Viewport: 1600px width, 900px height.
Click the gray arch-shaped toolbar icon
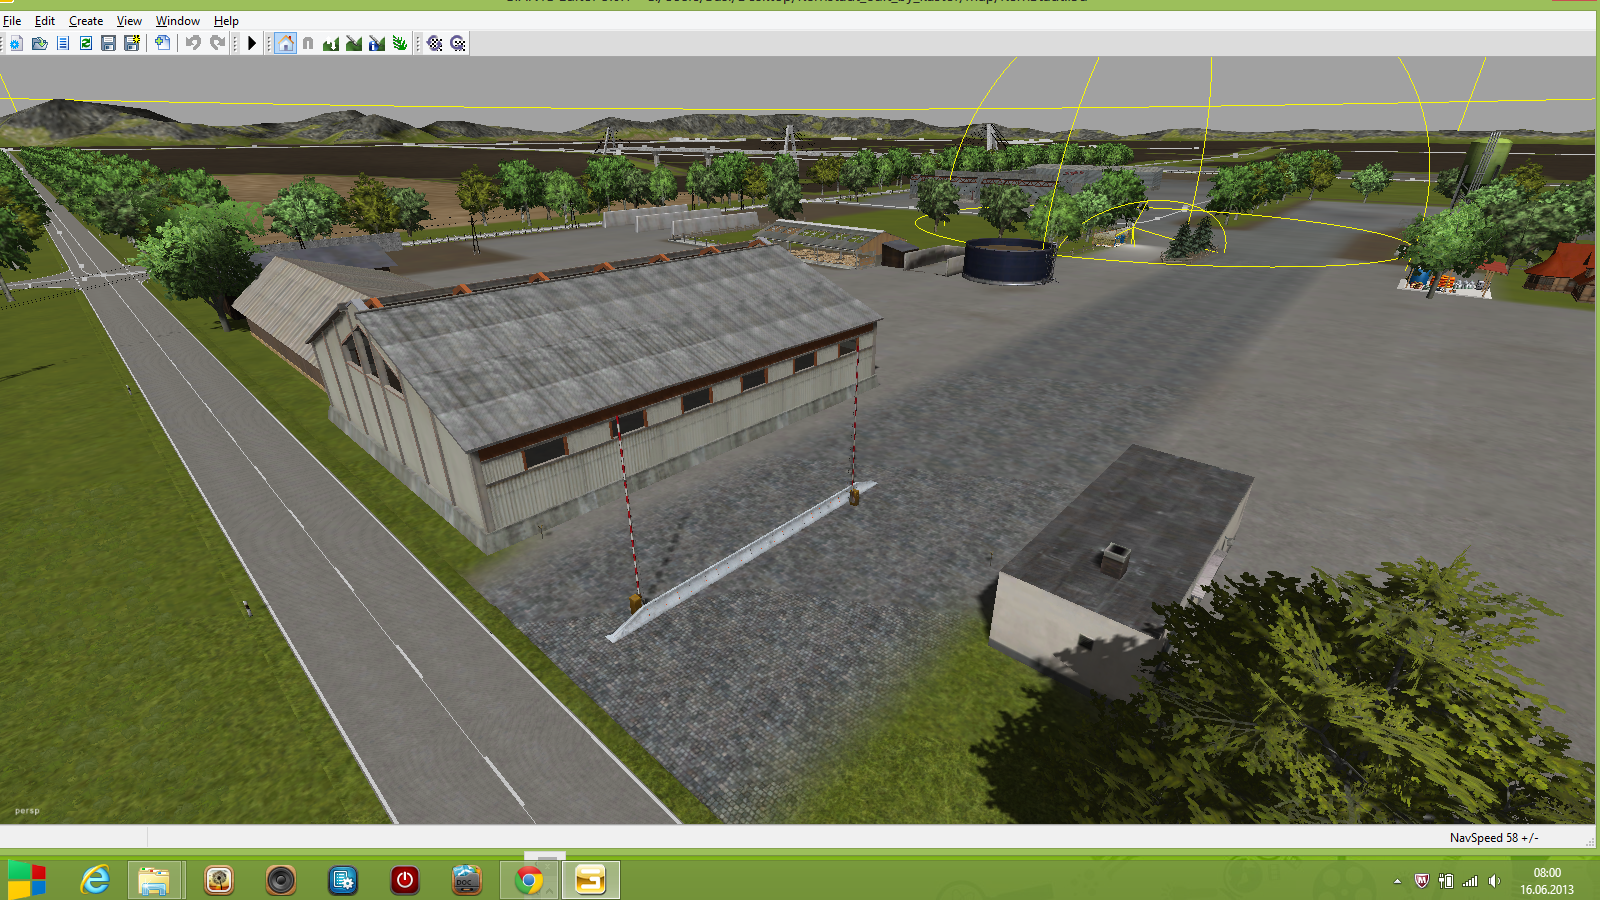click(308, 43)
